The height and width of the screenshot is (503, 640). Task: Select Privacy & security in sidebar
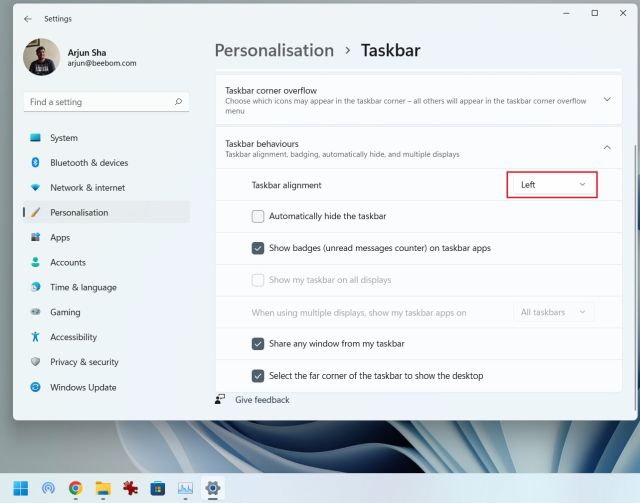tap(84, 363)
